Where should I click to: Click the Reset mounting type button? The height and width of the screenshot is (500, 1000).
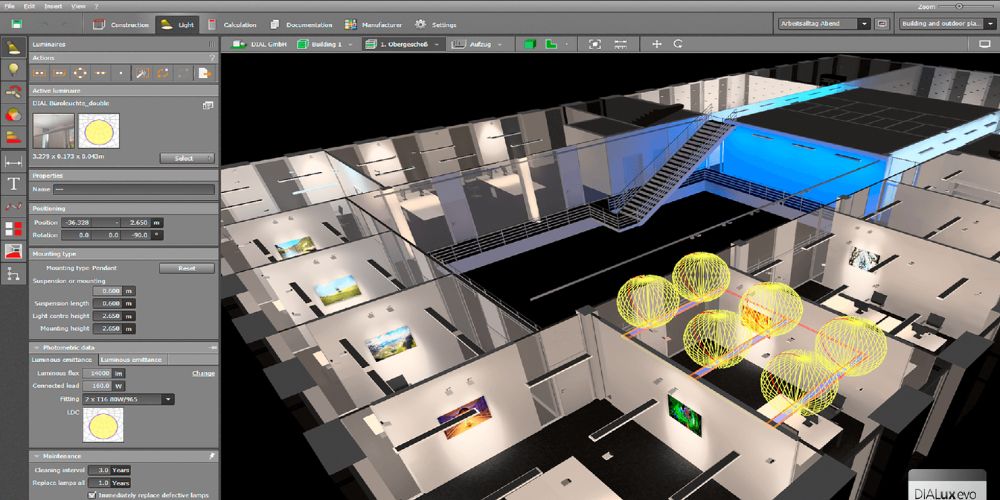(187, 268)
